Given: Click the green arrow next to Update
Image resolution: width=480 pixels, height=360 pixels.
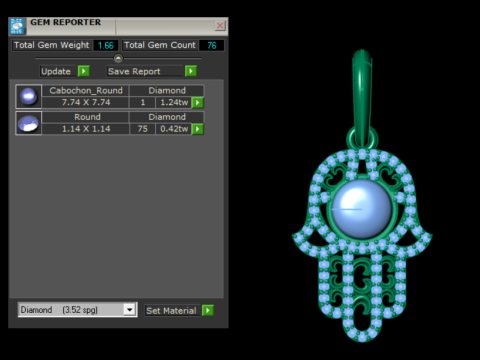Looking at the screenshot, I should [84, 71].
